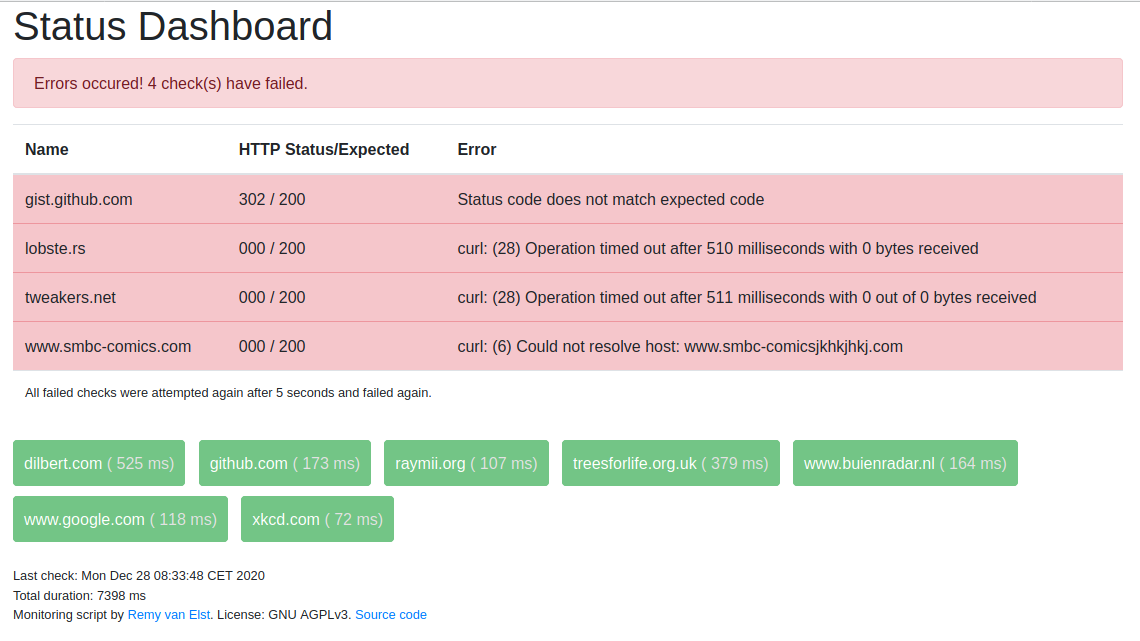This screenshot has height=641, width=1140.
Task: Click the www.google.com status button
Action: pyautogui.click(x=121, y=519)
